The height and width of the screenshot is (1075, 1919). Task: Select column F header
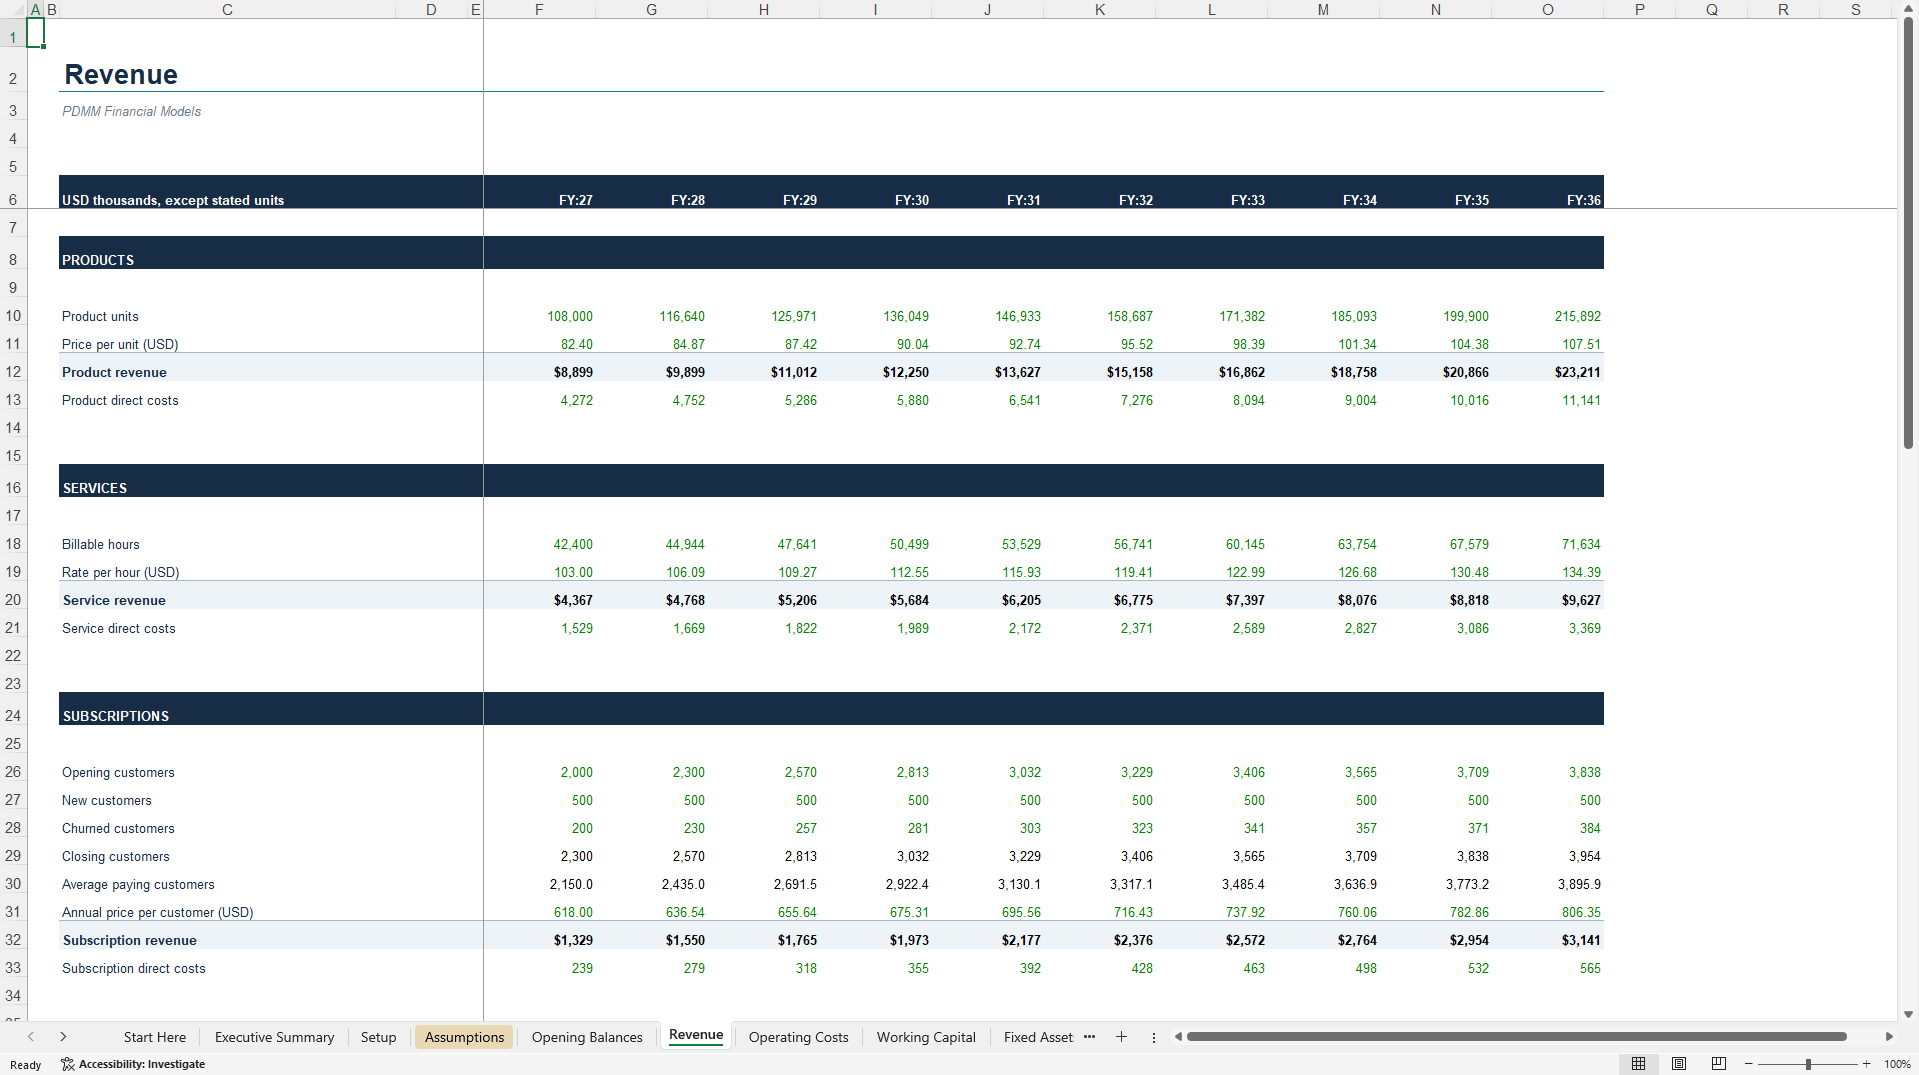tap(539, 9)
